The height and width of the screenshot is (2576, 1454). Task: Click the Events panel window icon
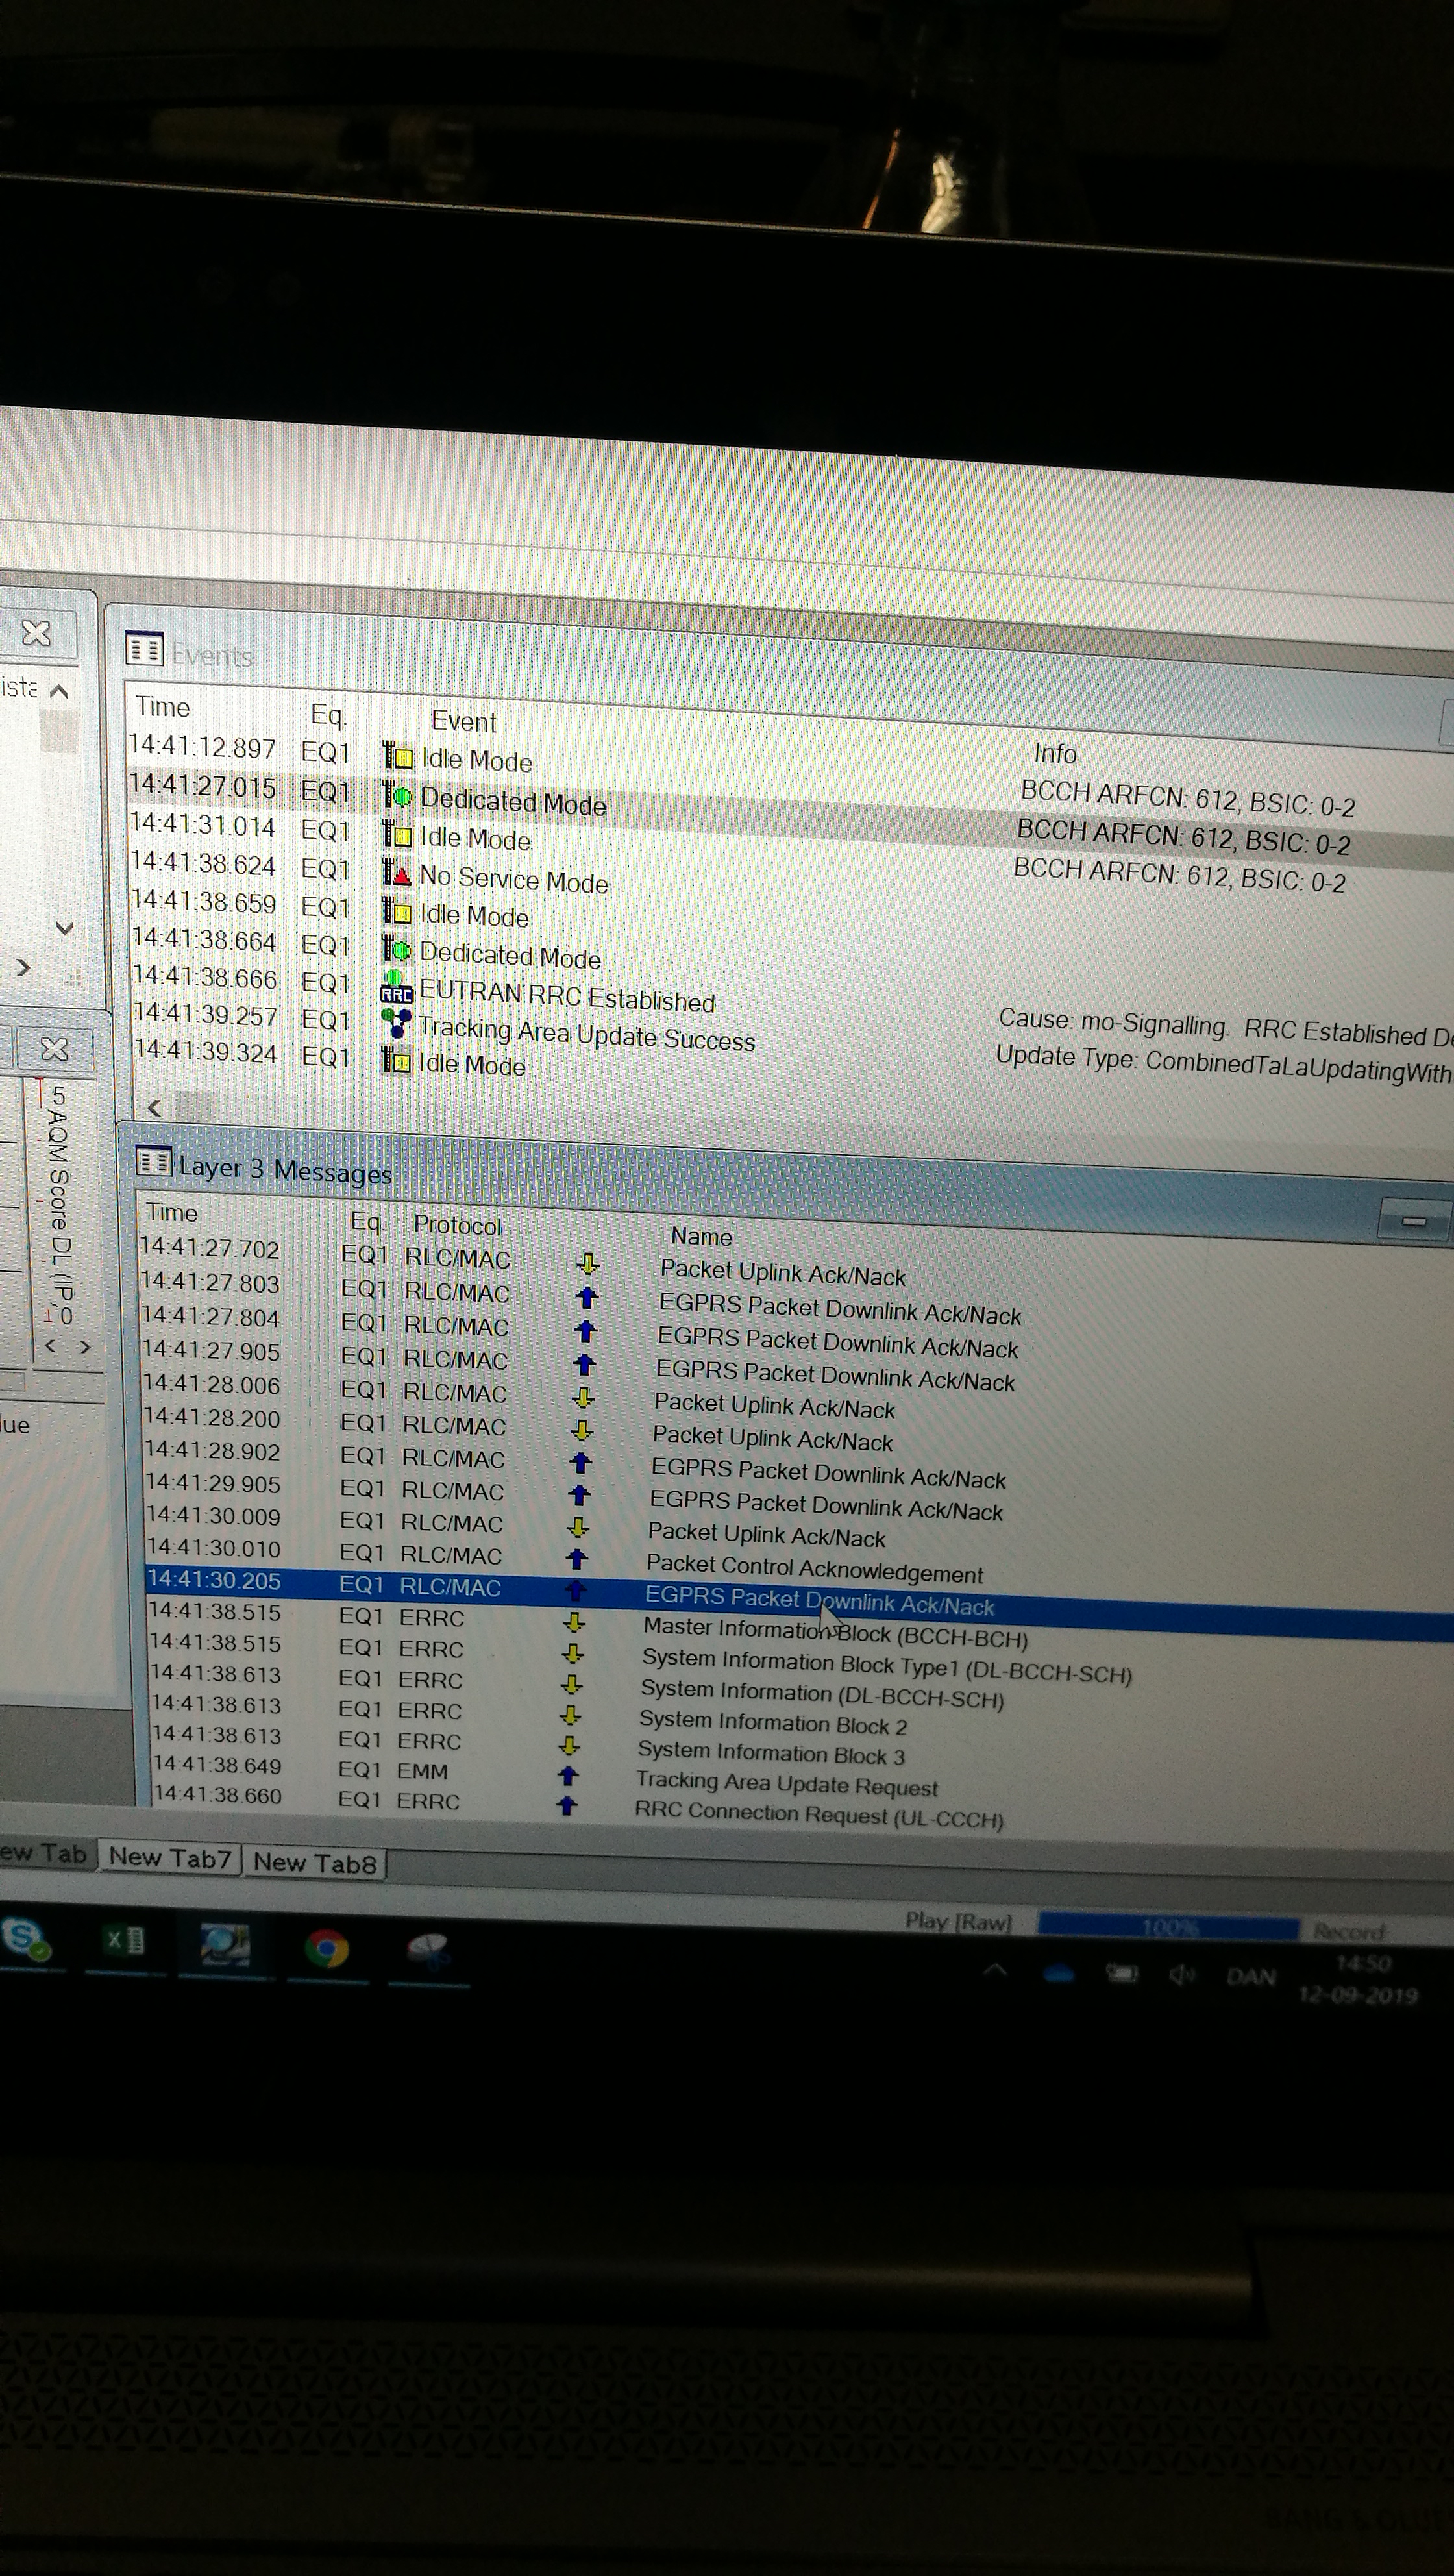click(144, 648)
